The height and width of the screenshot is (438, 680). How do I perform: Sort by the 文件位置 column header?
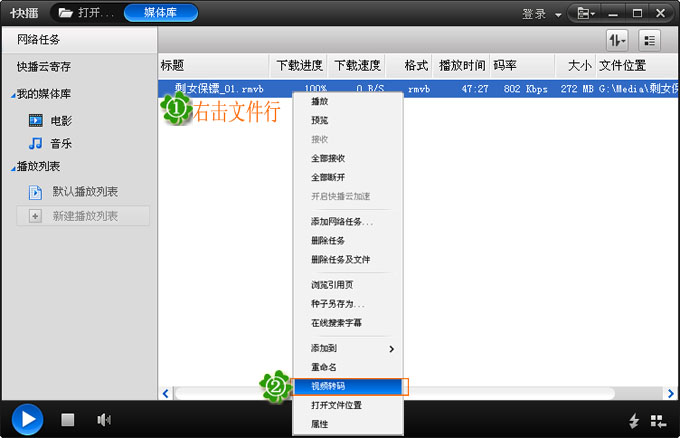[x=638, y=65]
